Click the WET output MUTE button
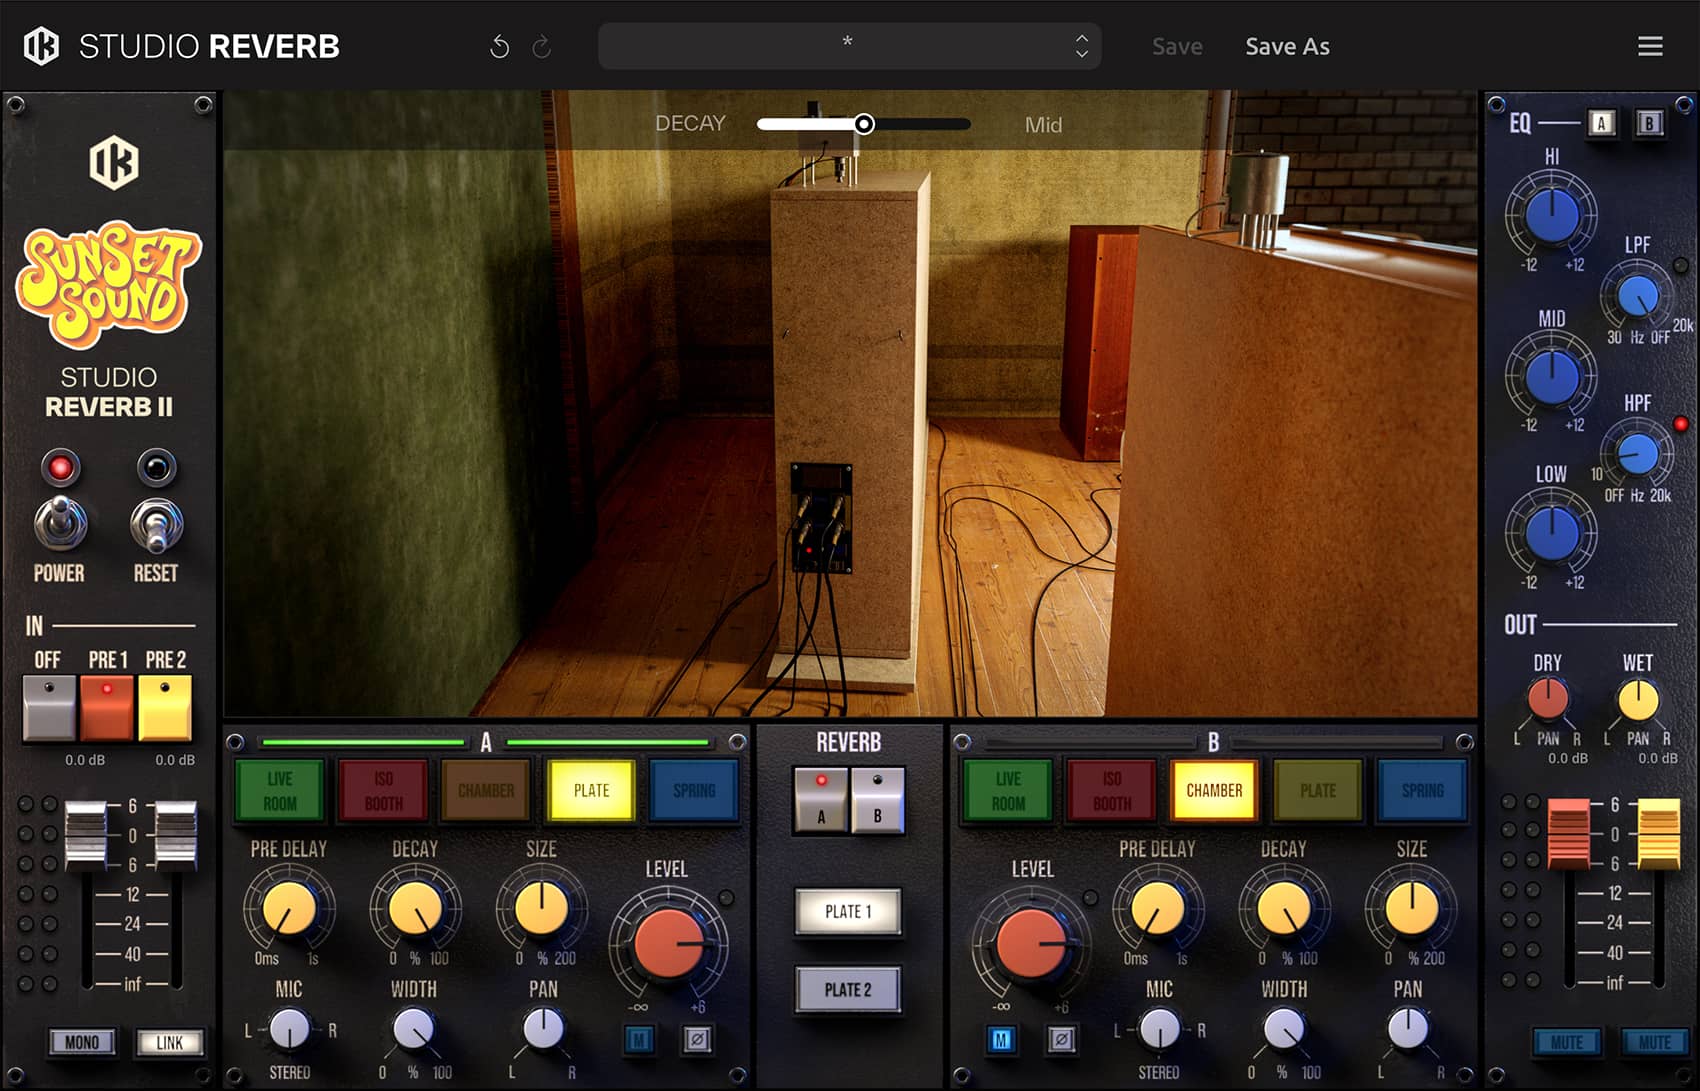Screen dimensions: 1700x1091 (x=1654, y=1042)
